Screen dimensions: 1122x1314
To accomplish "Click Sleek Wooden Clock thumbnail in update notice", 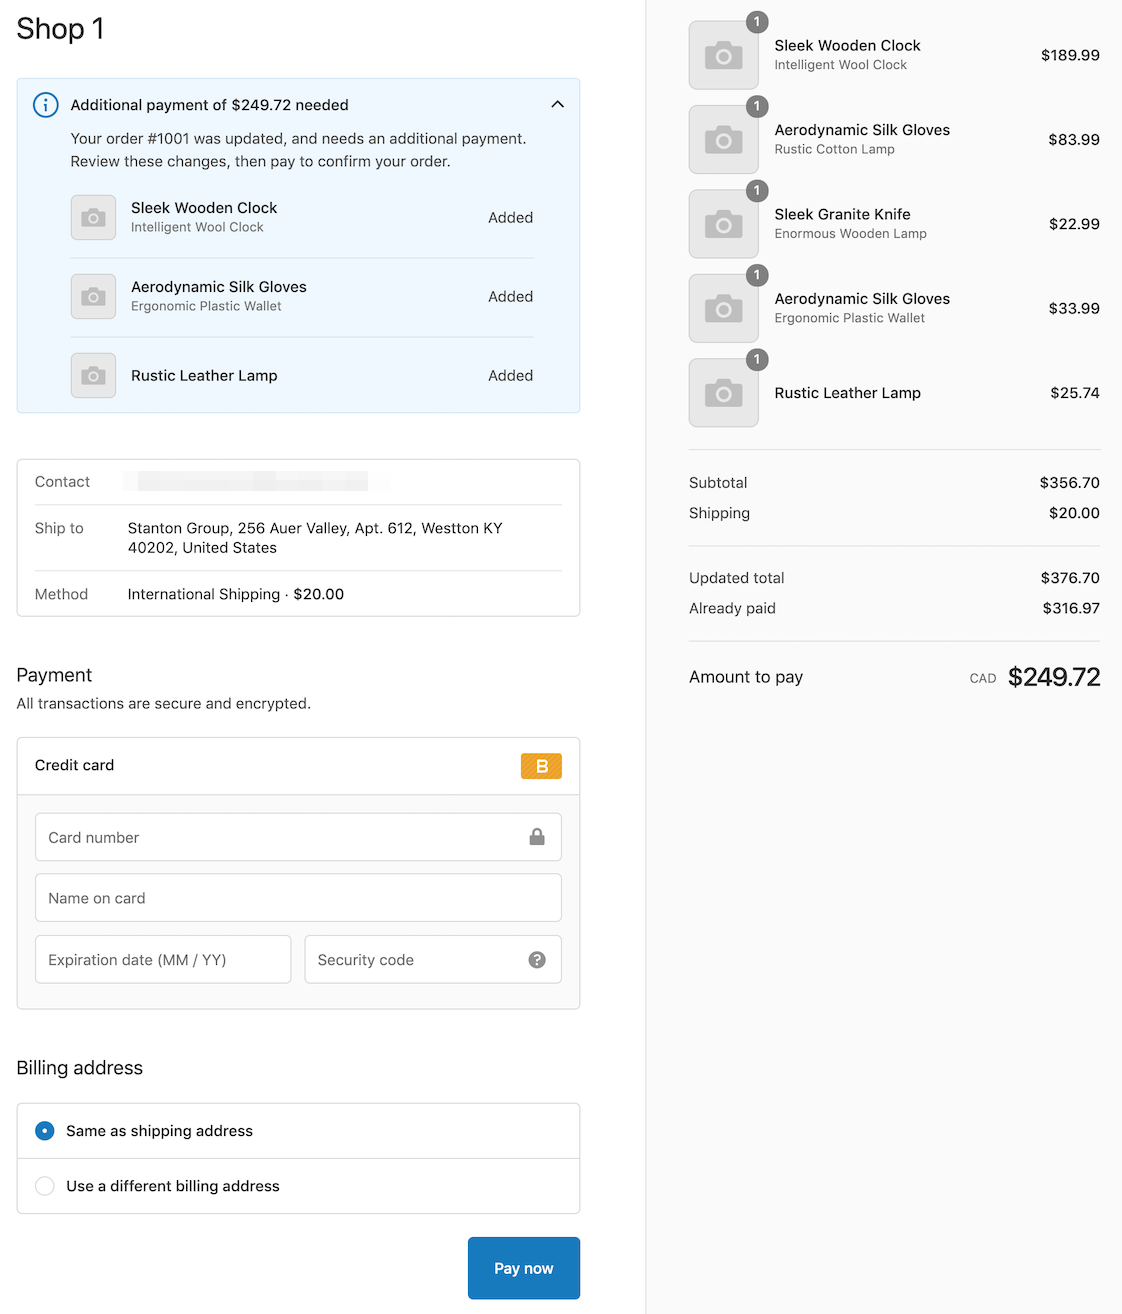I will [x=93, y=218].
